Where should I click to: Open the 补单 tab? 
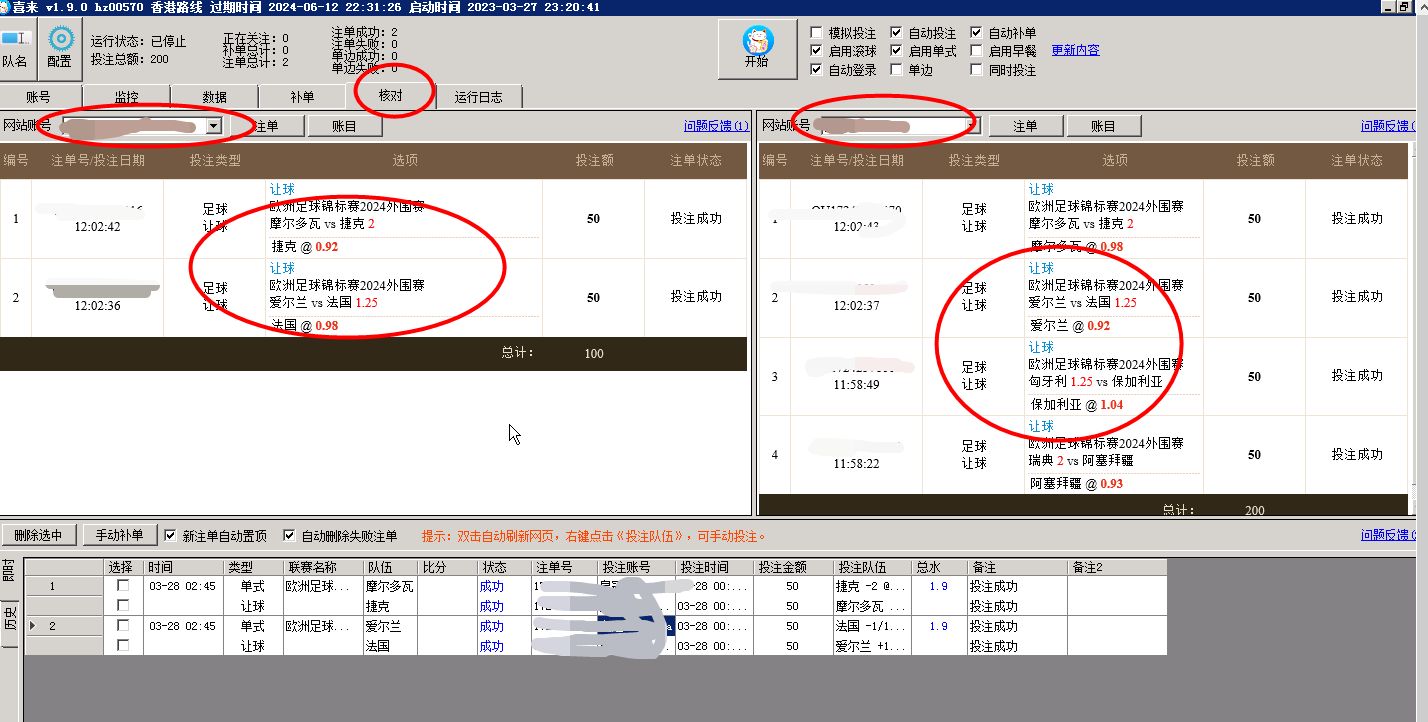tap(302, 97)
